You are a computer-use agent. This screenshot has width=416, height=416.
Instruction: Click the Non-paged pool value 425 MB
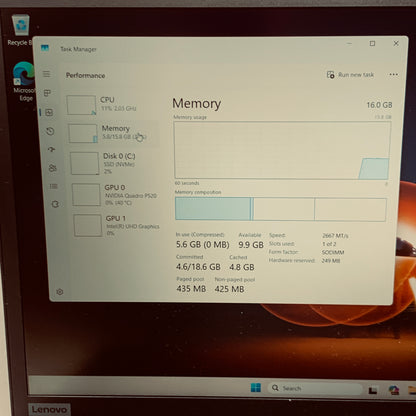click(229, 289)
